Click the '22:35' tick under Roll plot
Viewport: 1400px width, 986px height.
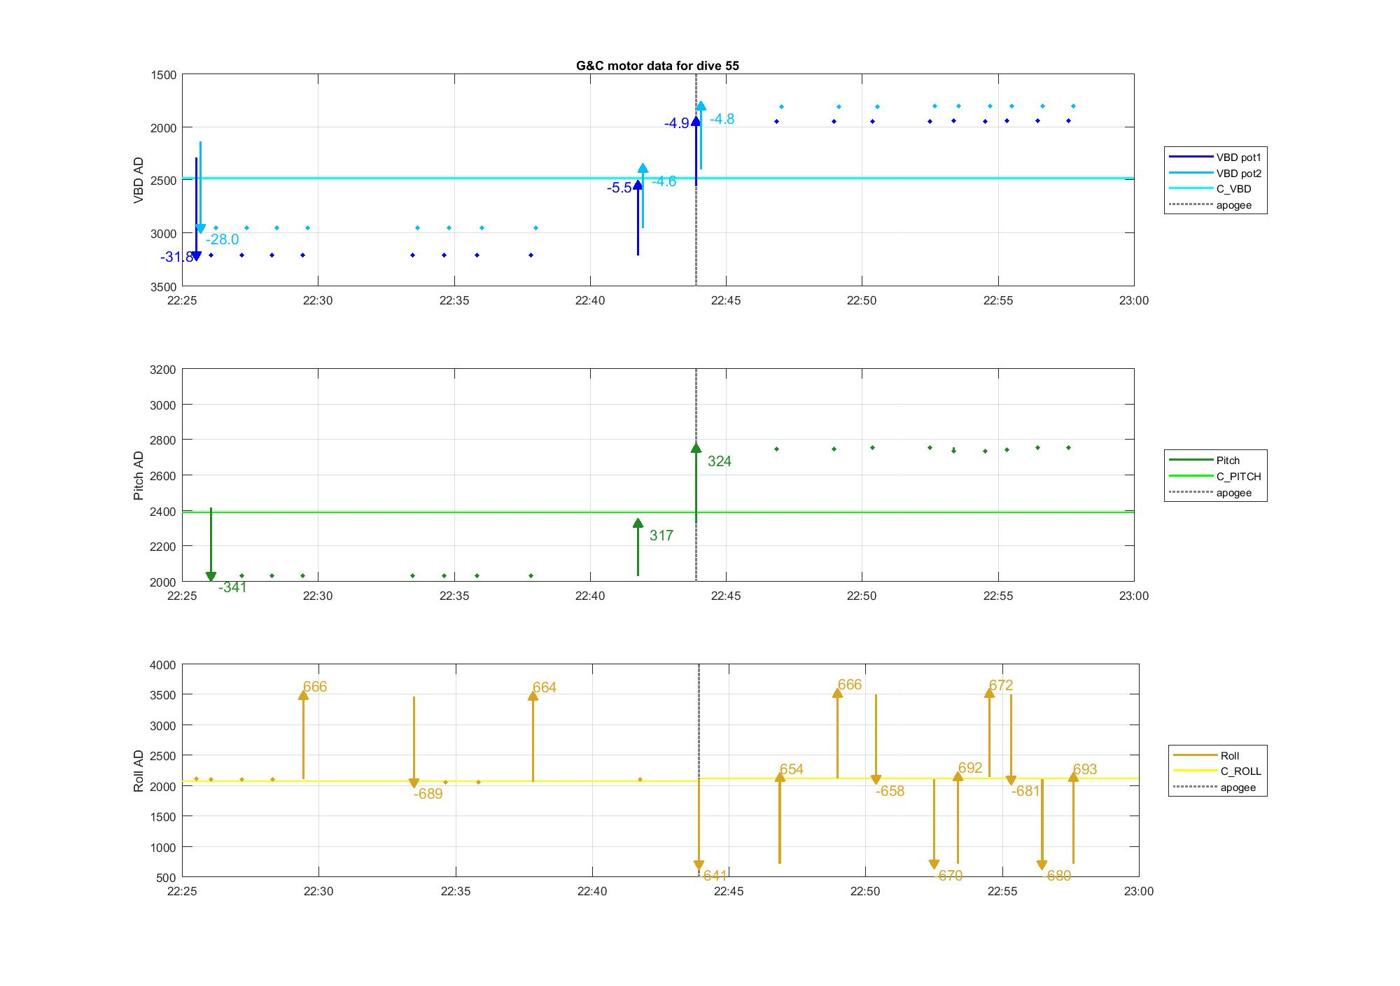[455, 891]
